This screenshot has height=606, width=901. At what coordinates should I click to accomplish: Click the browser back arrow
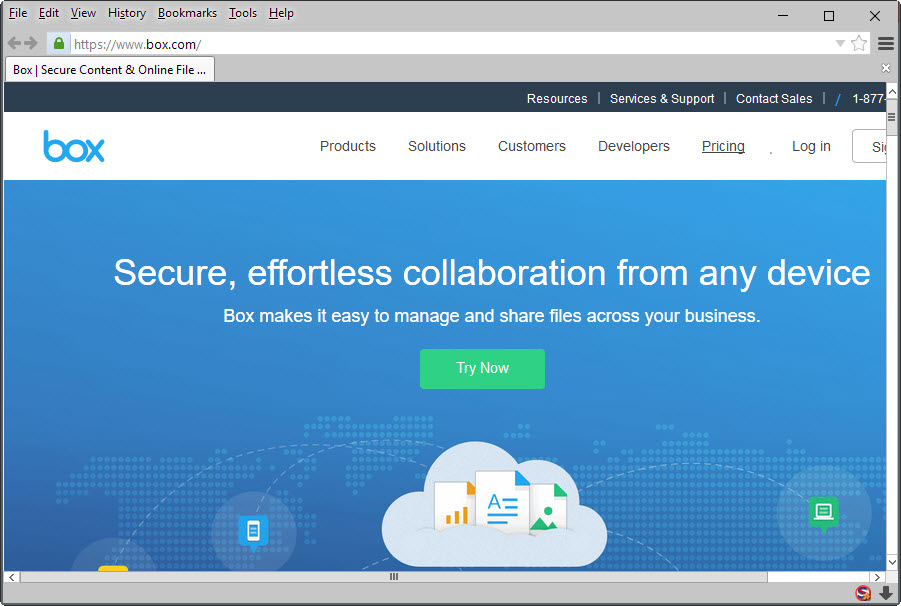14,43
